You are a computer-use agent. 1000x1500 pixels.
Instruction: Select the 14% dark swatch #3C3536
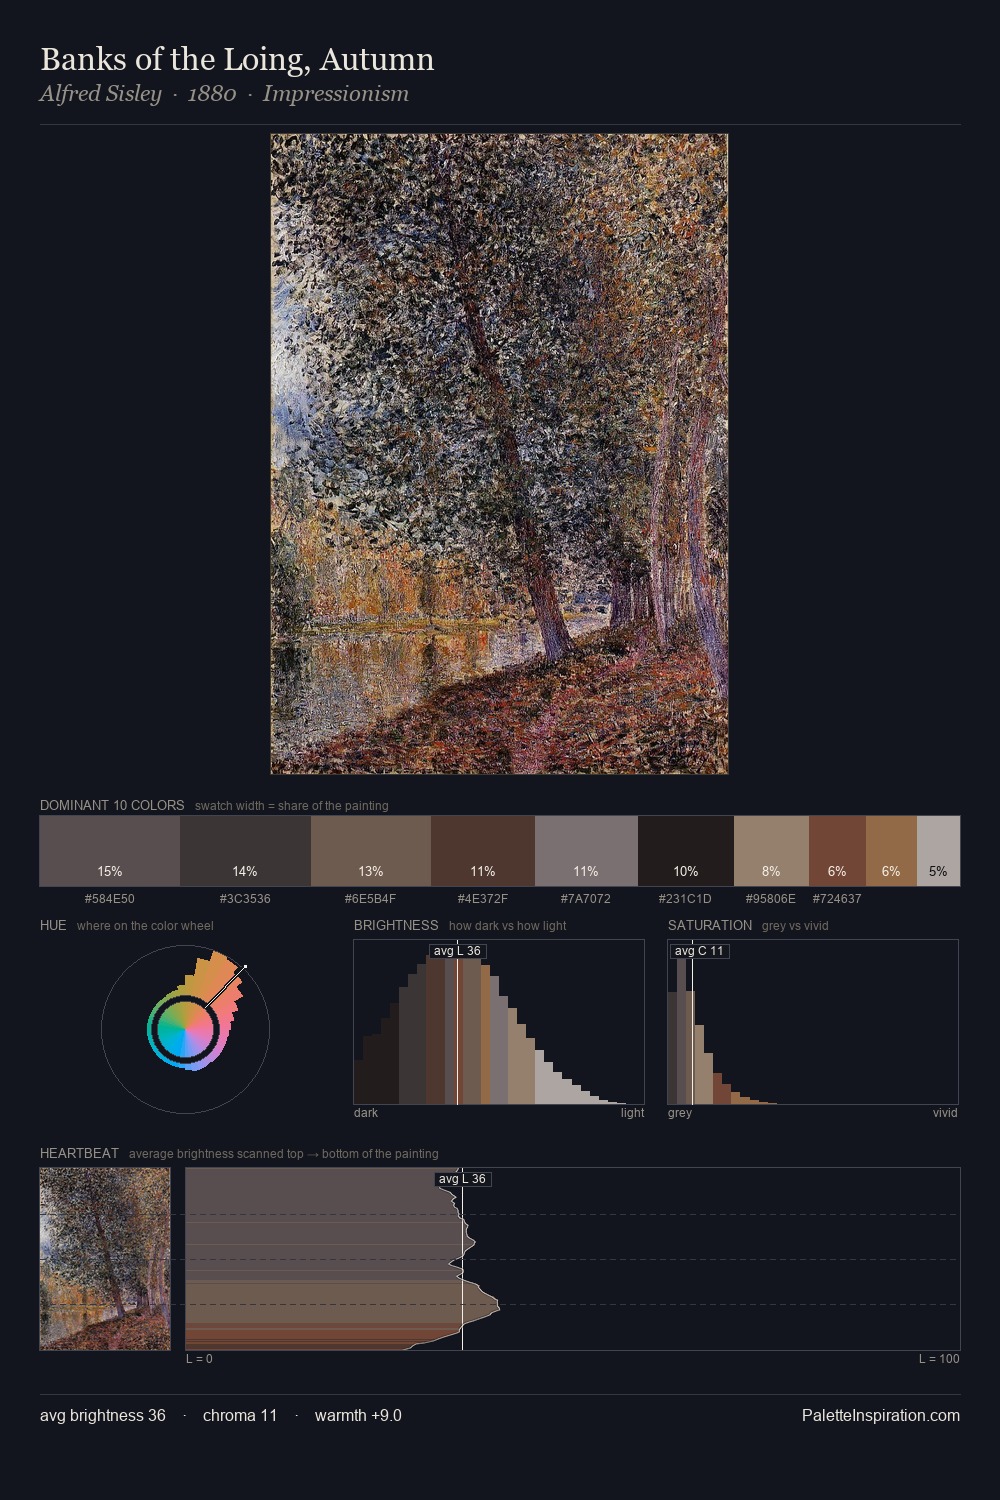point(245,851)
